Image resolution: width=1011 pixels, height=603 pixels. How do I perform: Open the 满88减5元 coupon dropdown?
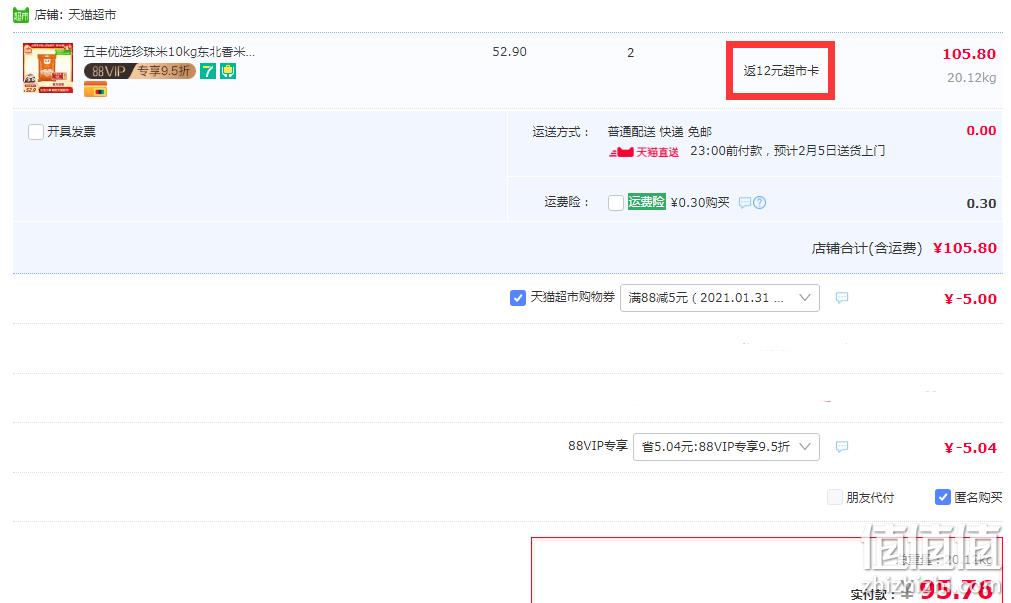(x=720, y=298)
